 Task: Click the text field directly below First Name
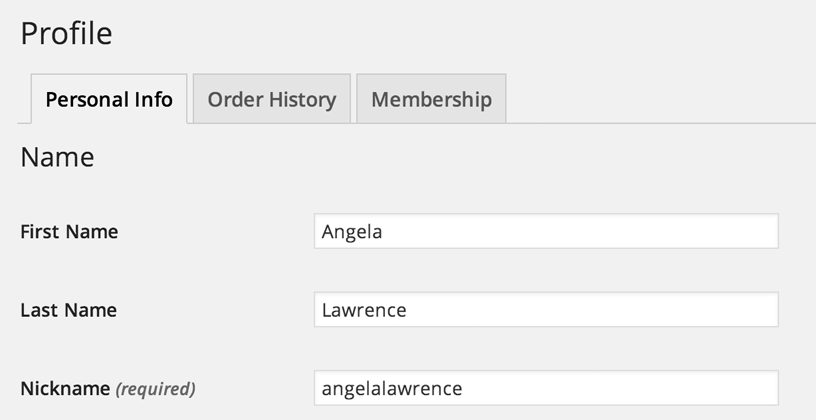(x=545, y=310)
